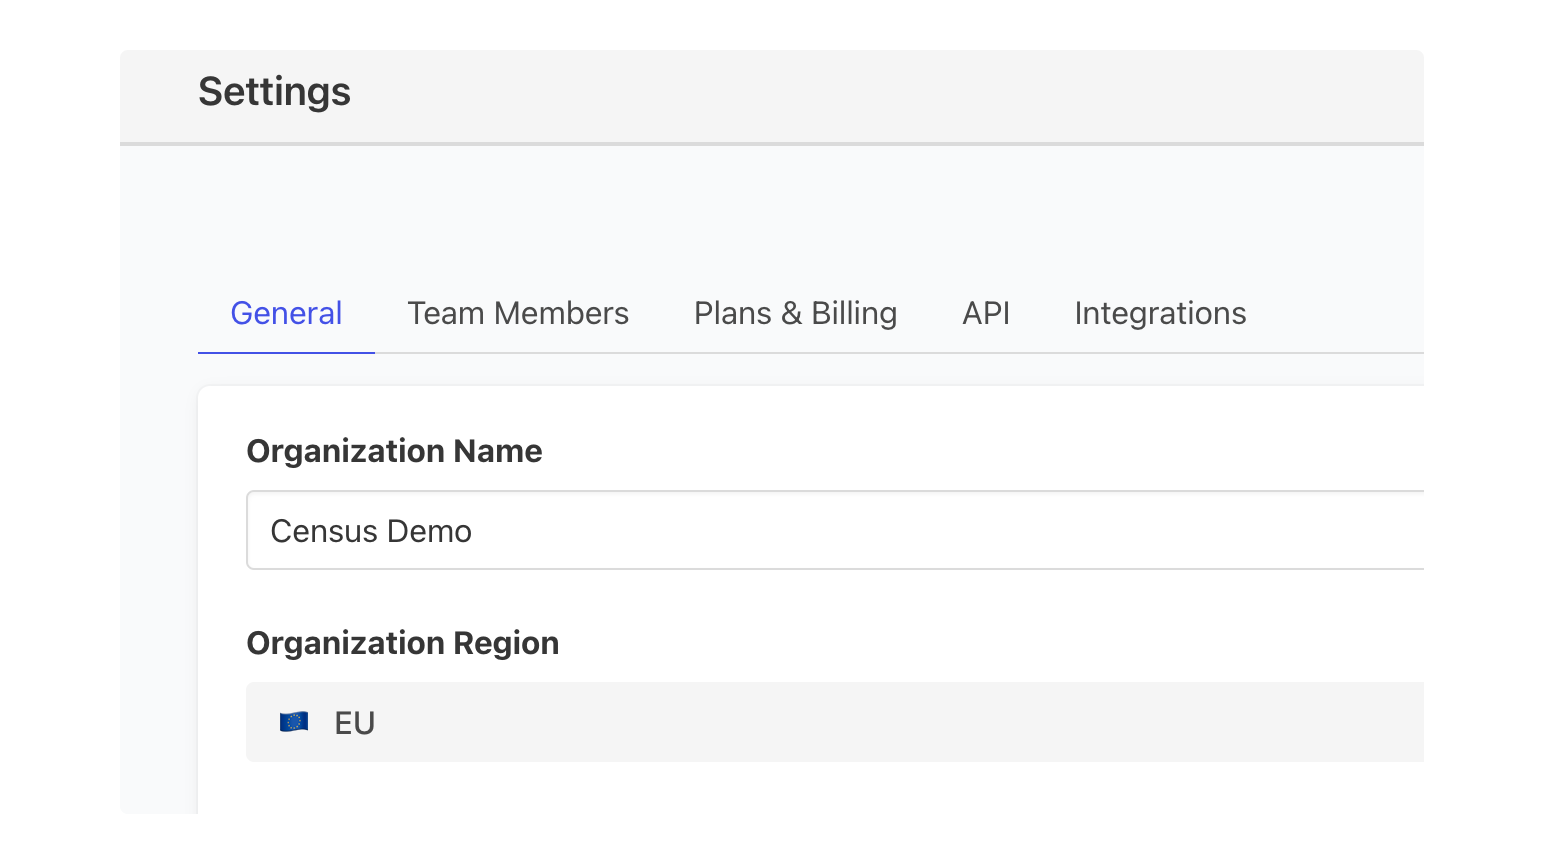Open the Integrations tab

pyautogui.click(x=1160, y=313)
